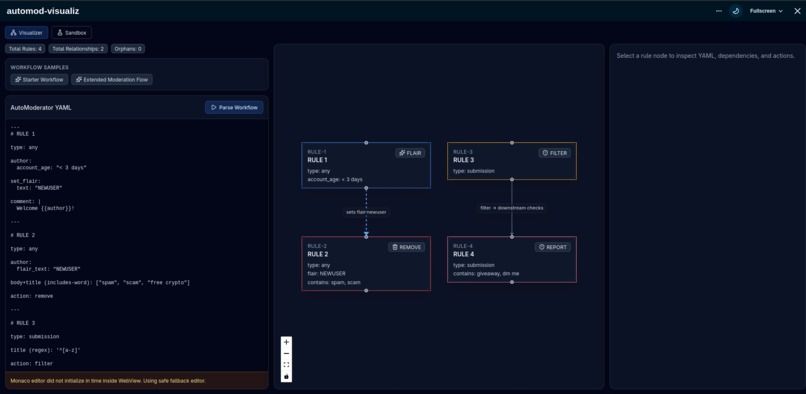Click the 'filter > downstream checks' edge label

[x=512, y=208]
